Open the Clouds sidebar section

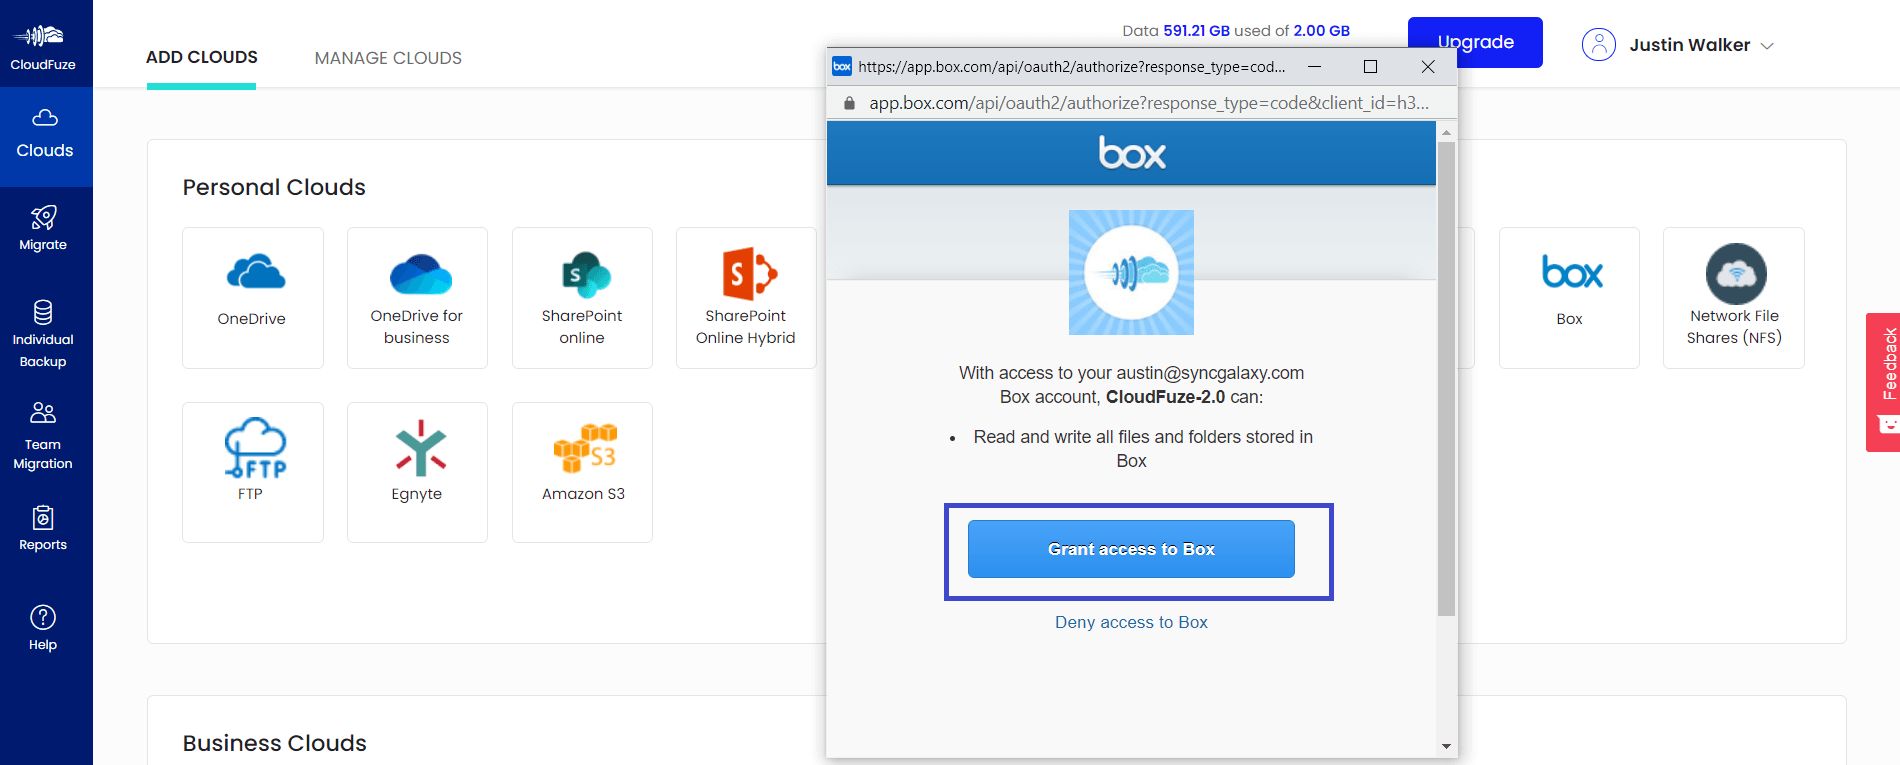click(x=45, y=135)
